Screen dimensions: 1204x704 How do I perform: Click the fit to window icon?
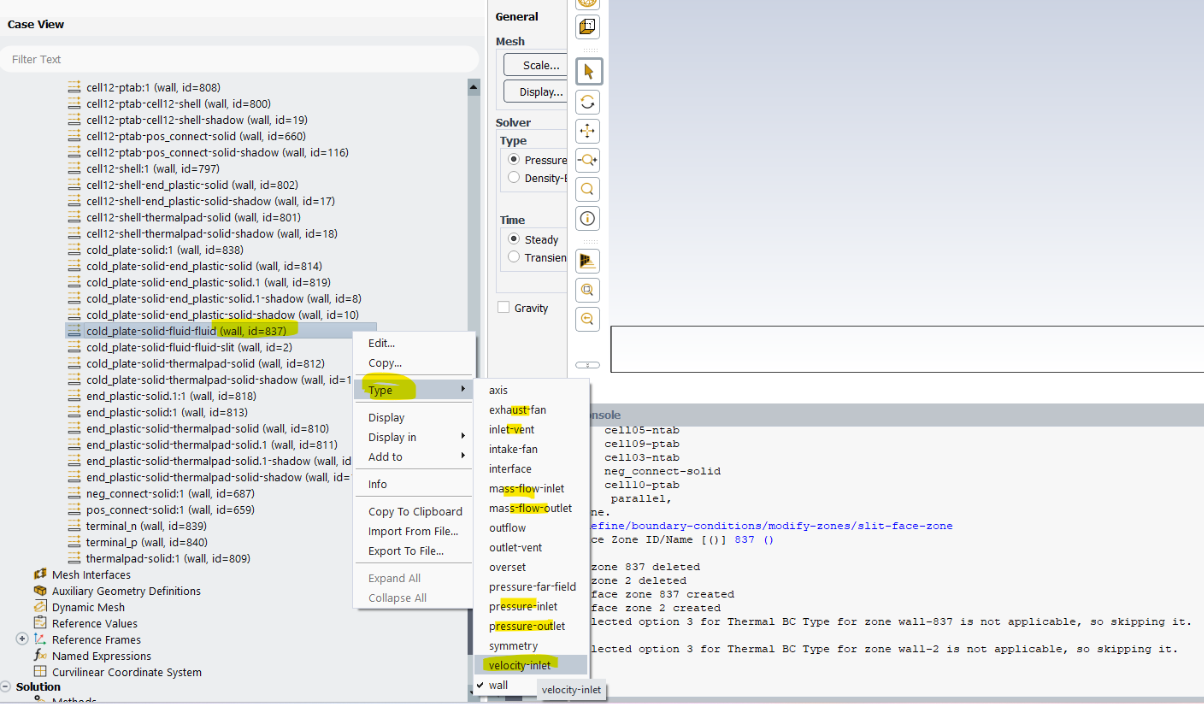tap(588, 261)
